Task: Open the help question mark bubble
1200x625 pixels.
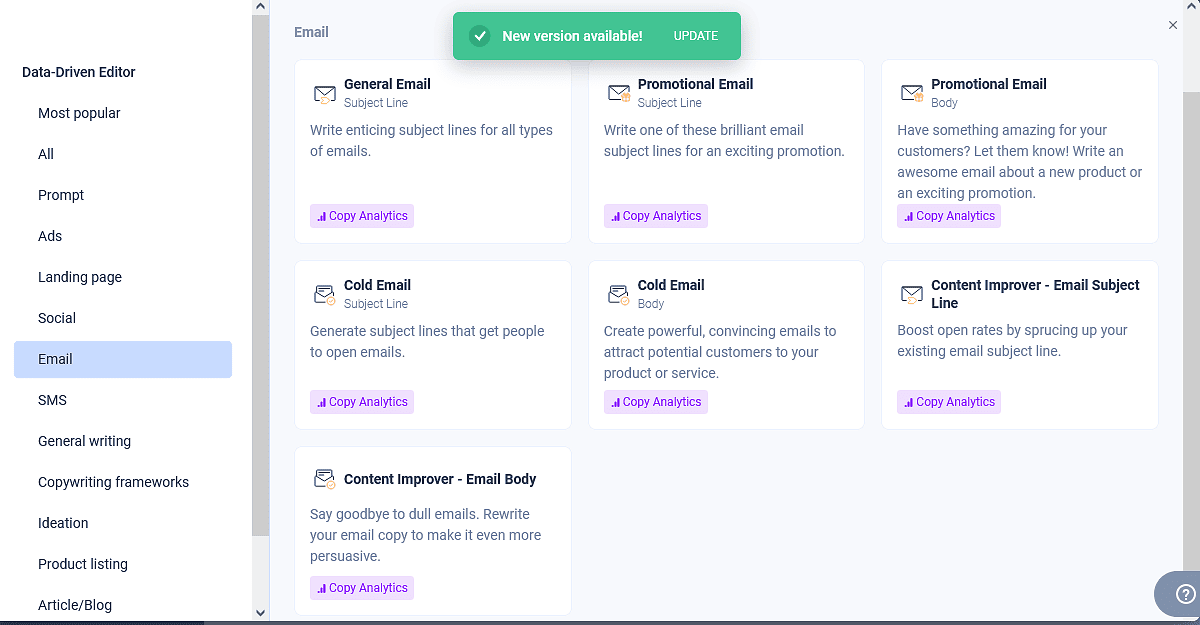Action: pyautogui.click(x=1186, y=594)
